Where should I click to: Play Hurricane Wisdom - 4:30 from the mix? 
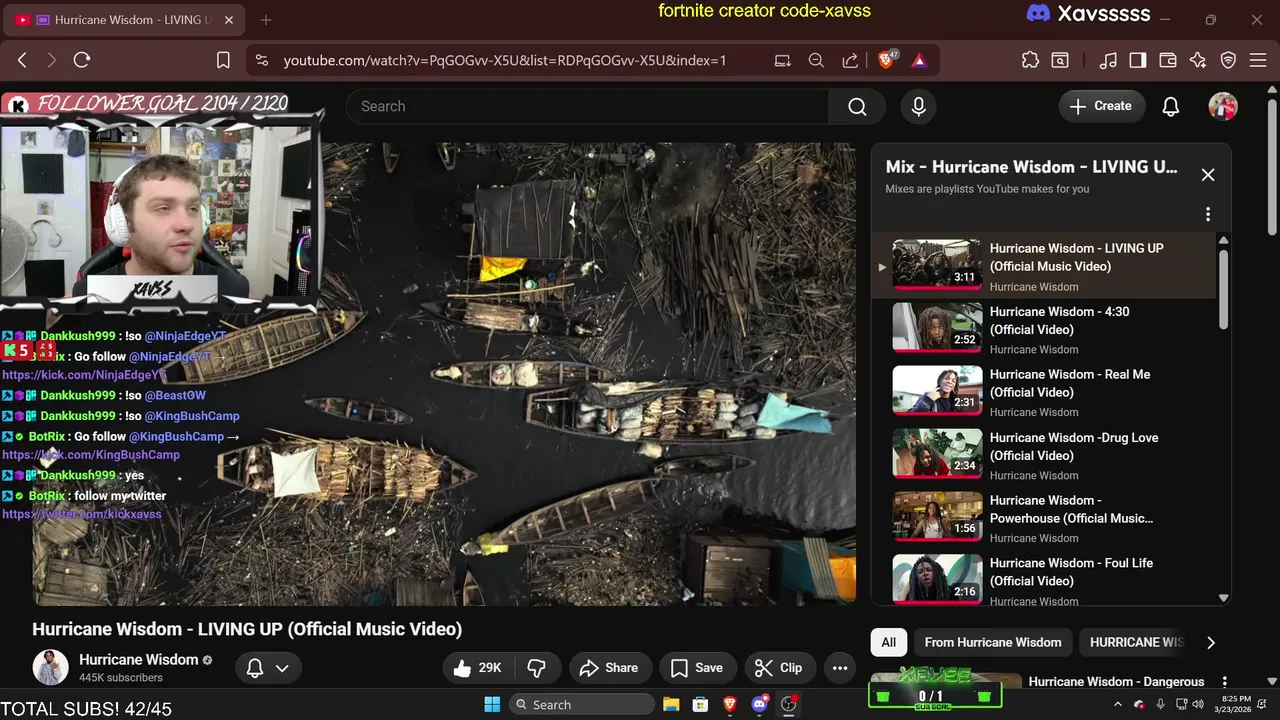pos(1044,329)
